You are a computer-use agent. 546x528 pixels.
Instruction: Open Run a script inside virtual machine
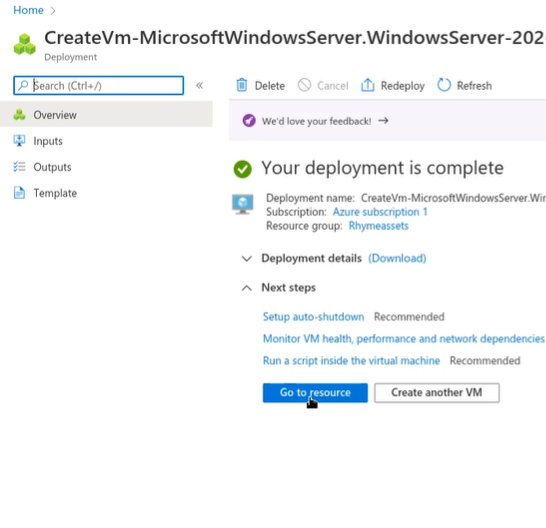click(351, 360)
